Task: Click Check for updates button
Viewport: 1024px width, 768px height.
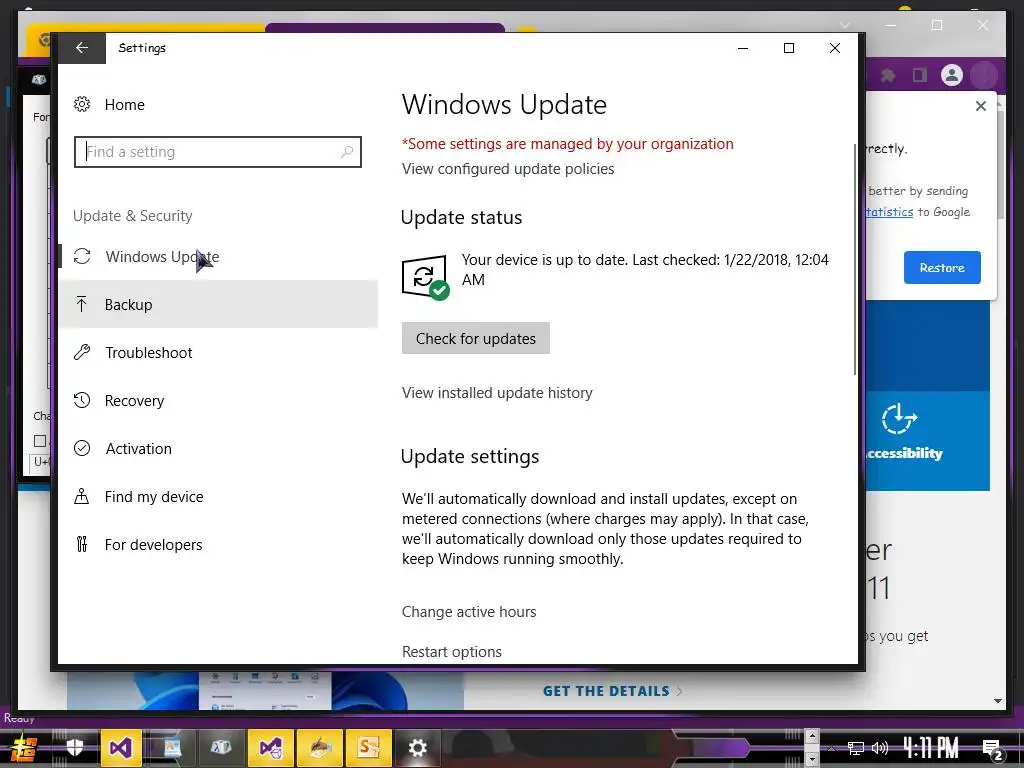Action: (475, 338)
